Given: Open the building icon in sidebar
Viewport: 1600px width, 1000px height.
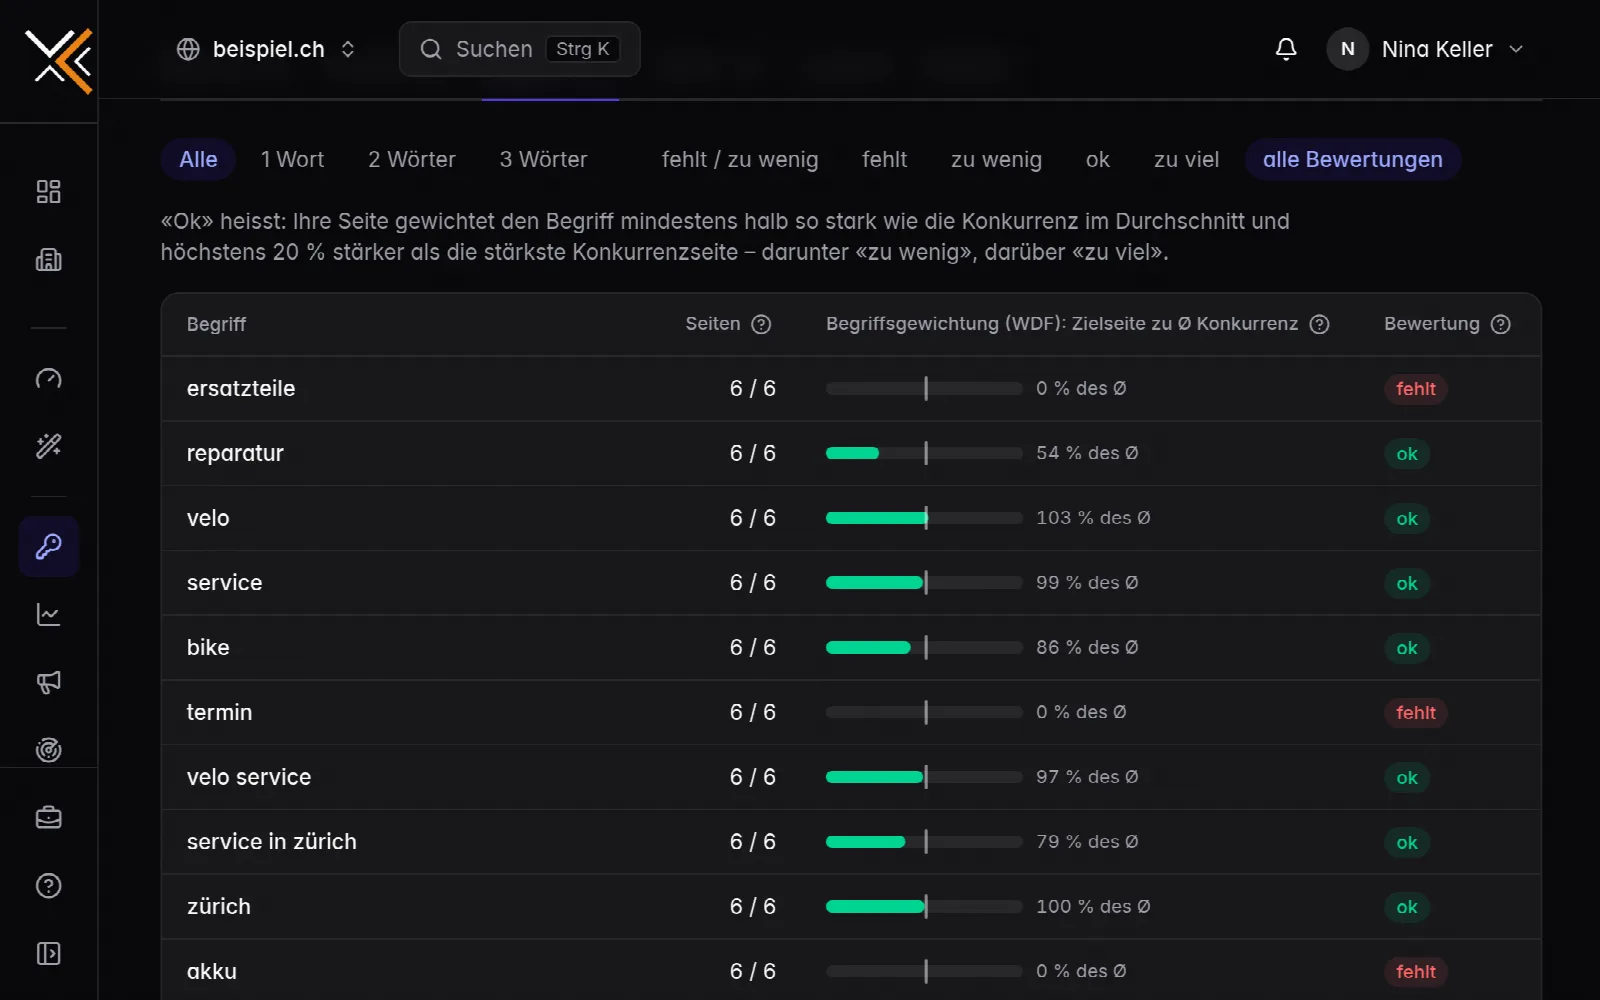Looking at the screenshot, I should [x=48, y=260].
